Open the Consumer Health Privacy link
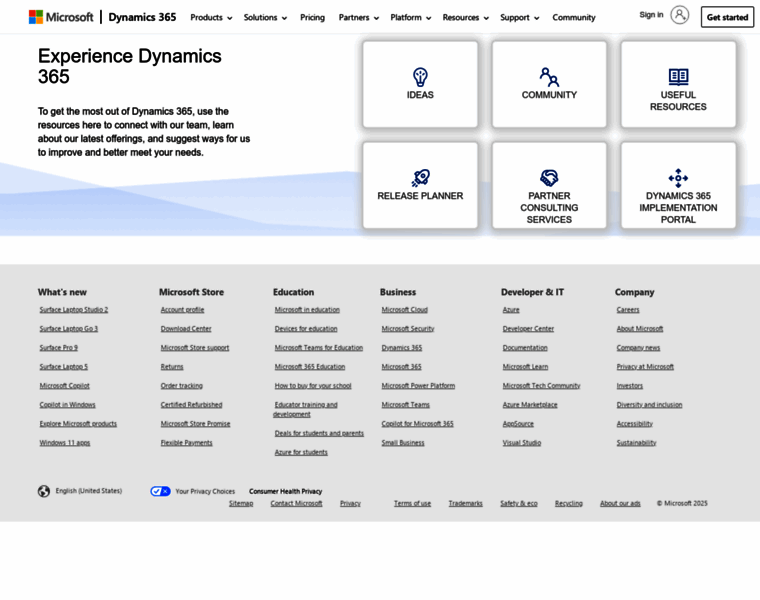This screenshot has width=760, height=600. 285,491
